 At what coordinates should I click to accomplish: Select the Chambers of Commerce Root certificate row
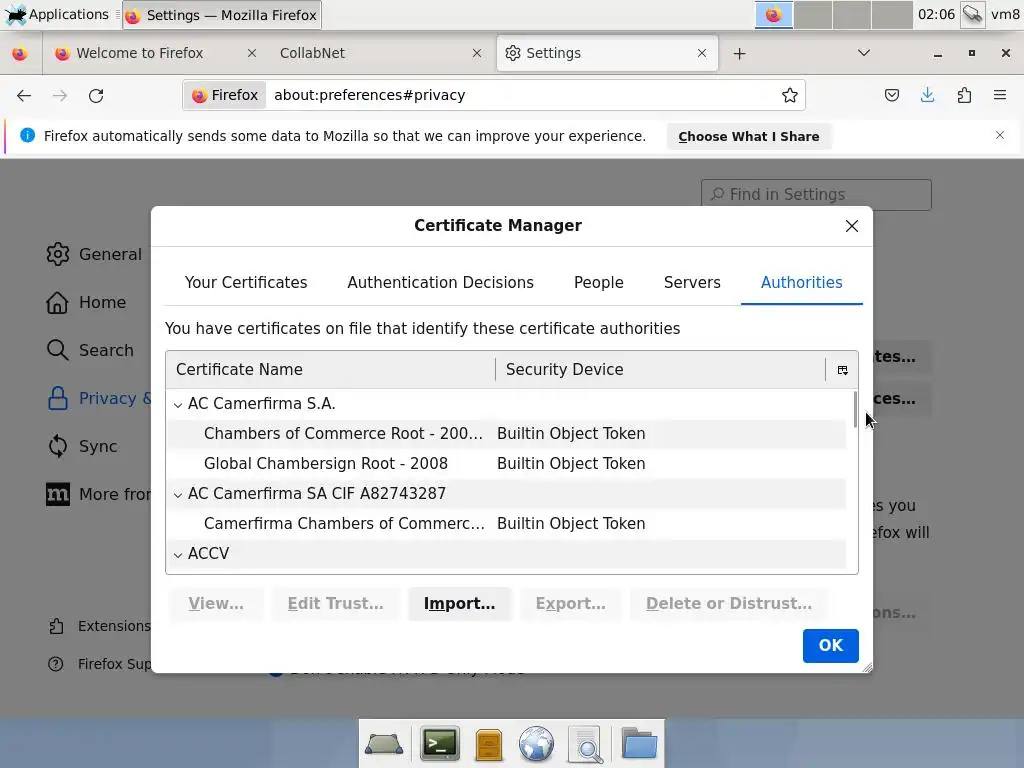[x=506, y=434]
